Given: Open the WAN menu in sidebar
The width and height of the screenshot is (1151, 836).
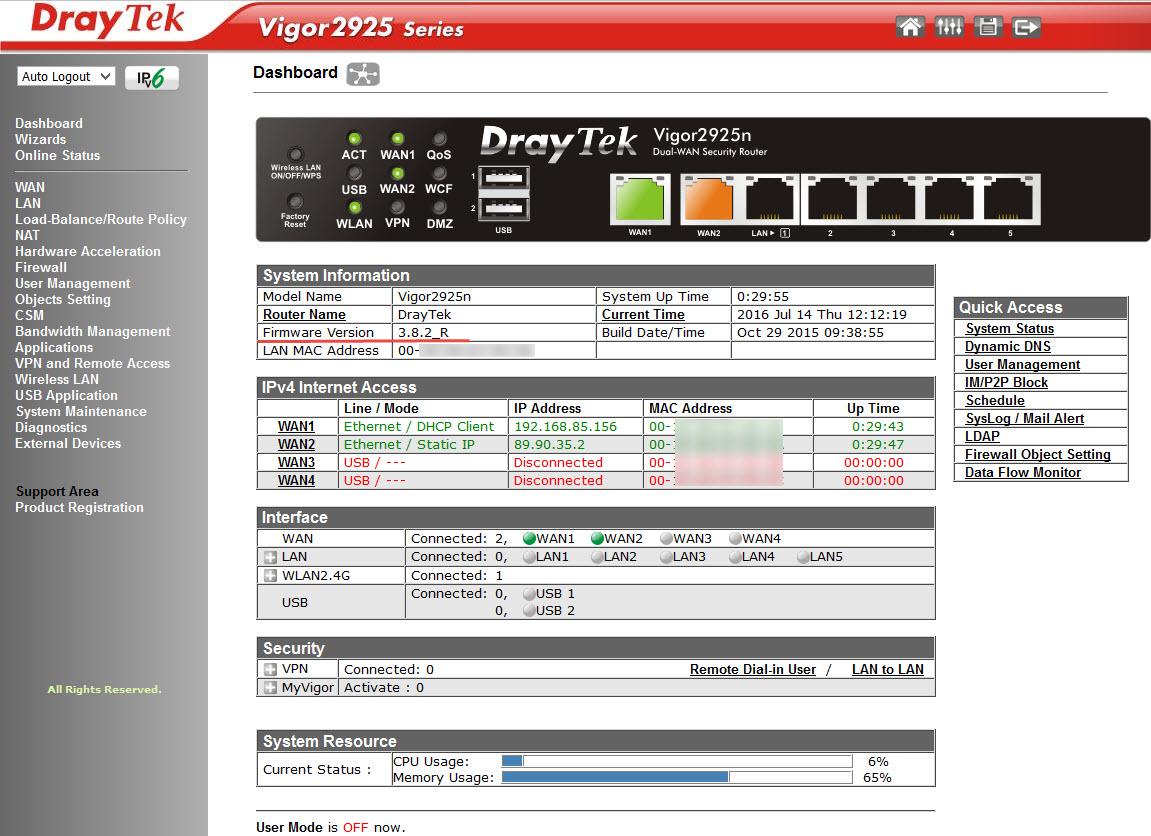Looking at the screenshot, I should (29, 187).
